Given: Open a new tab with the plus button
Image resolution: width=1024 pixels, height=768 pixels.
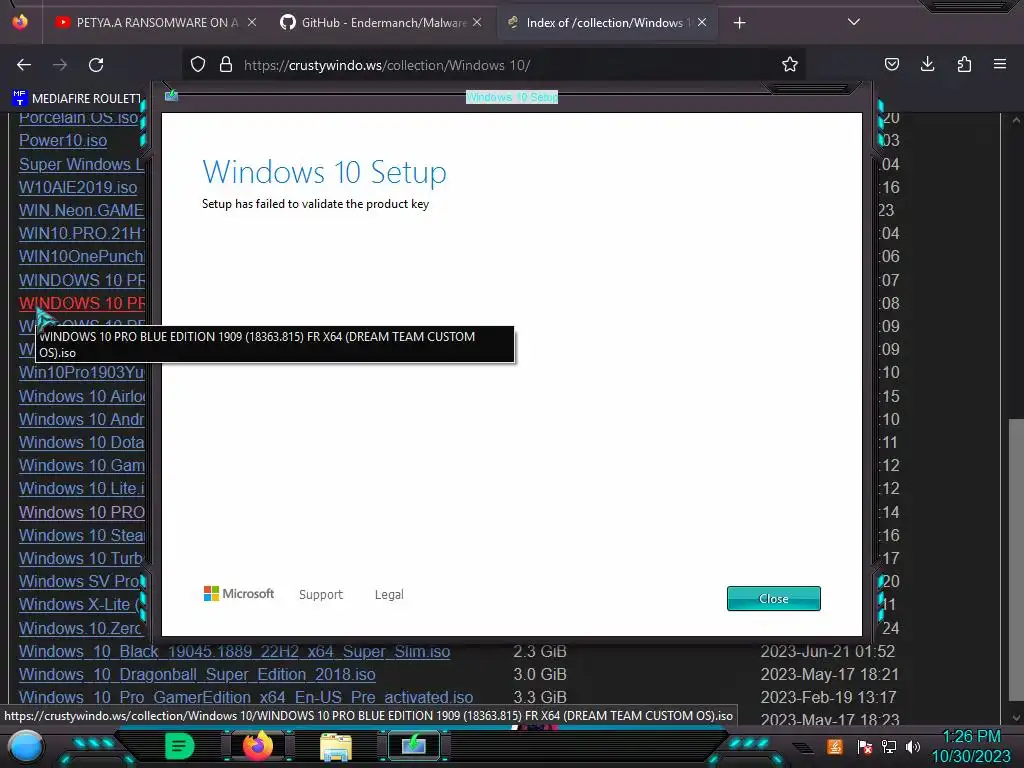Looking at the screenshot, I should coord(739,23).
